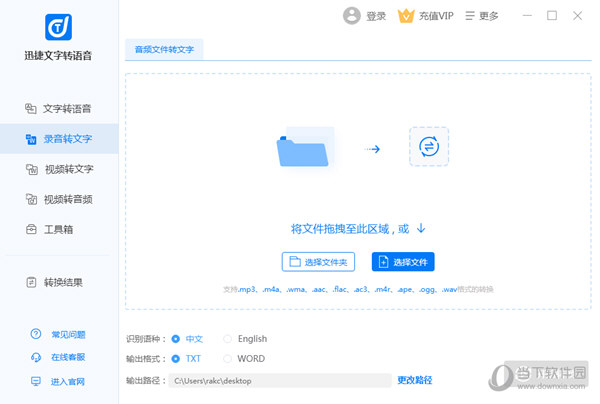600x404 pixels.
Task: Click the document icon beside 转换结果
Action: pyautogui.click(x=31, y=282)
